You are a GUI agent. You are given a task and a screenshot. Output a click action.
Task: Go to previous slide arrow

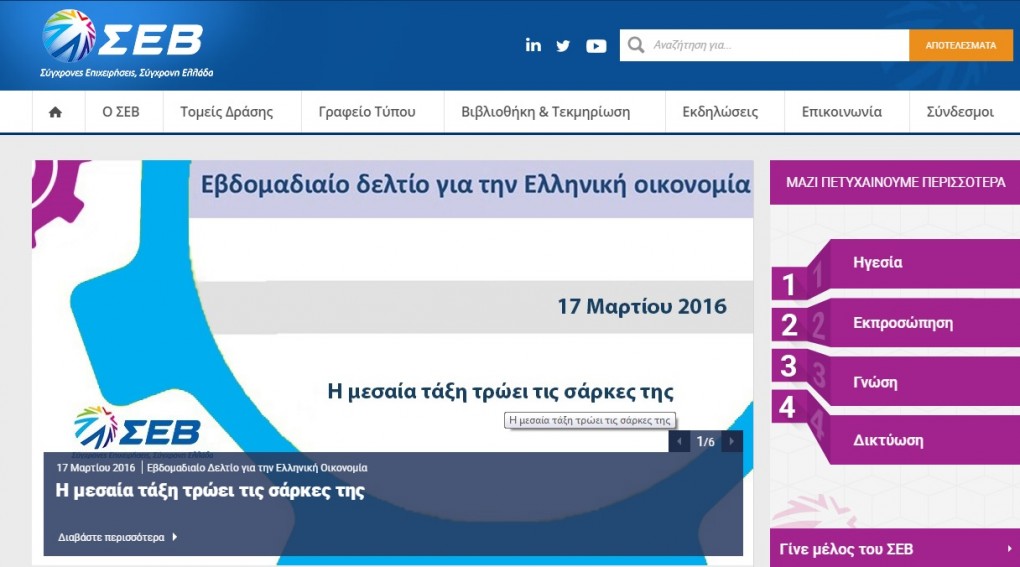click(x=679, y=442)
